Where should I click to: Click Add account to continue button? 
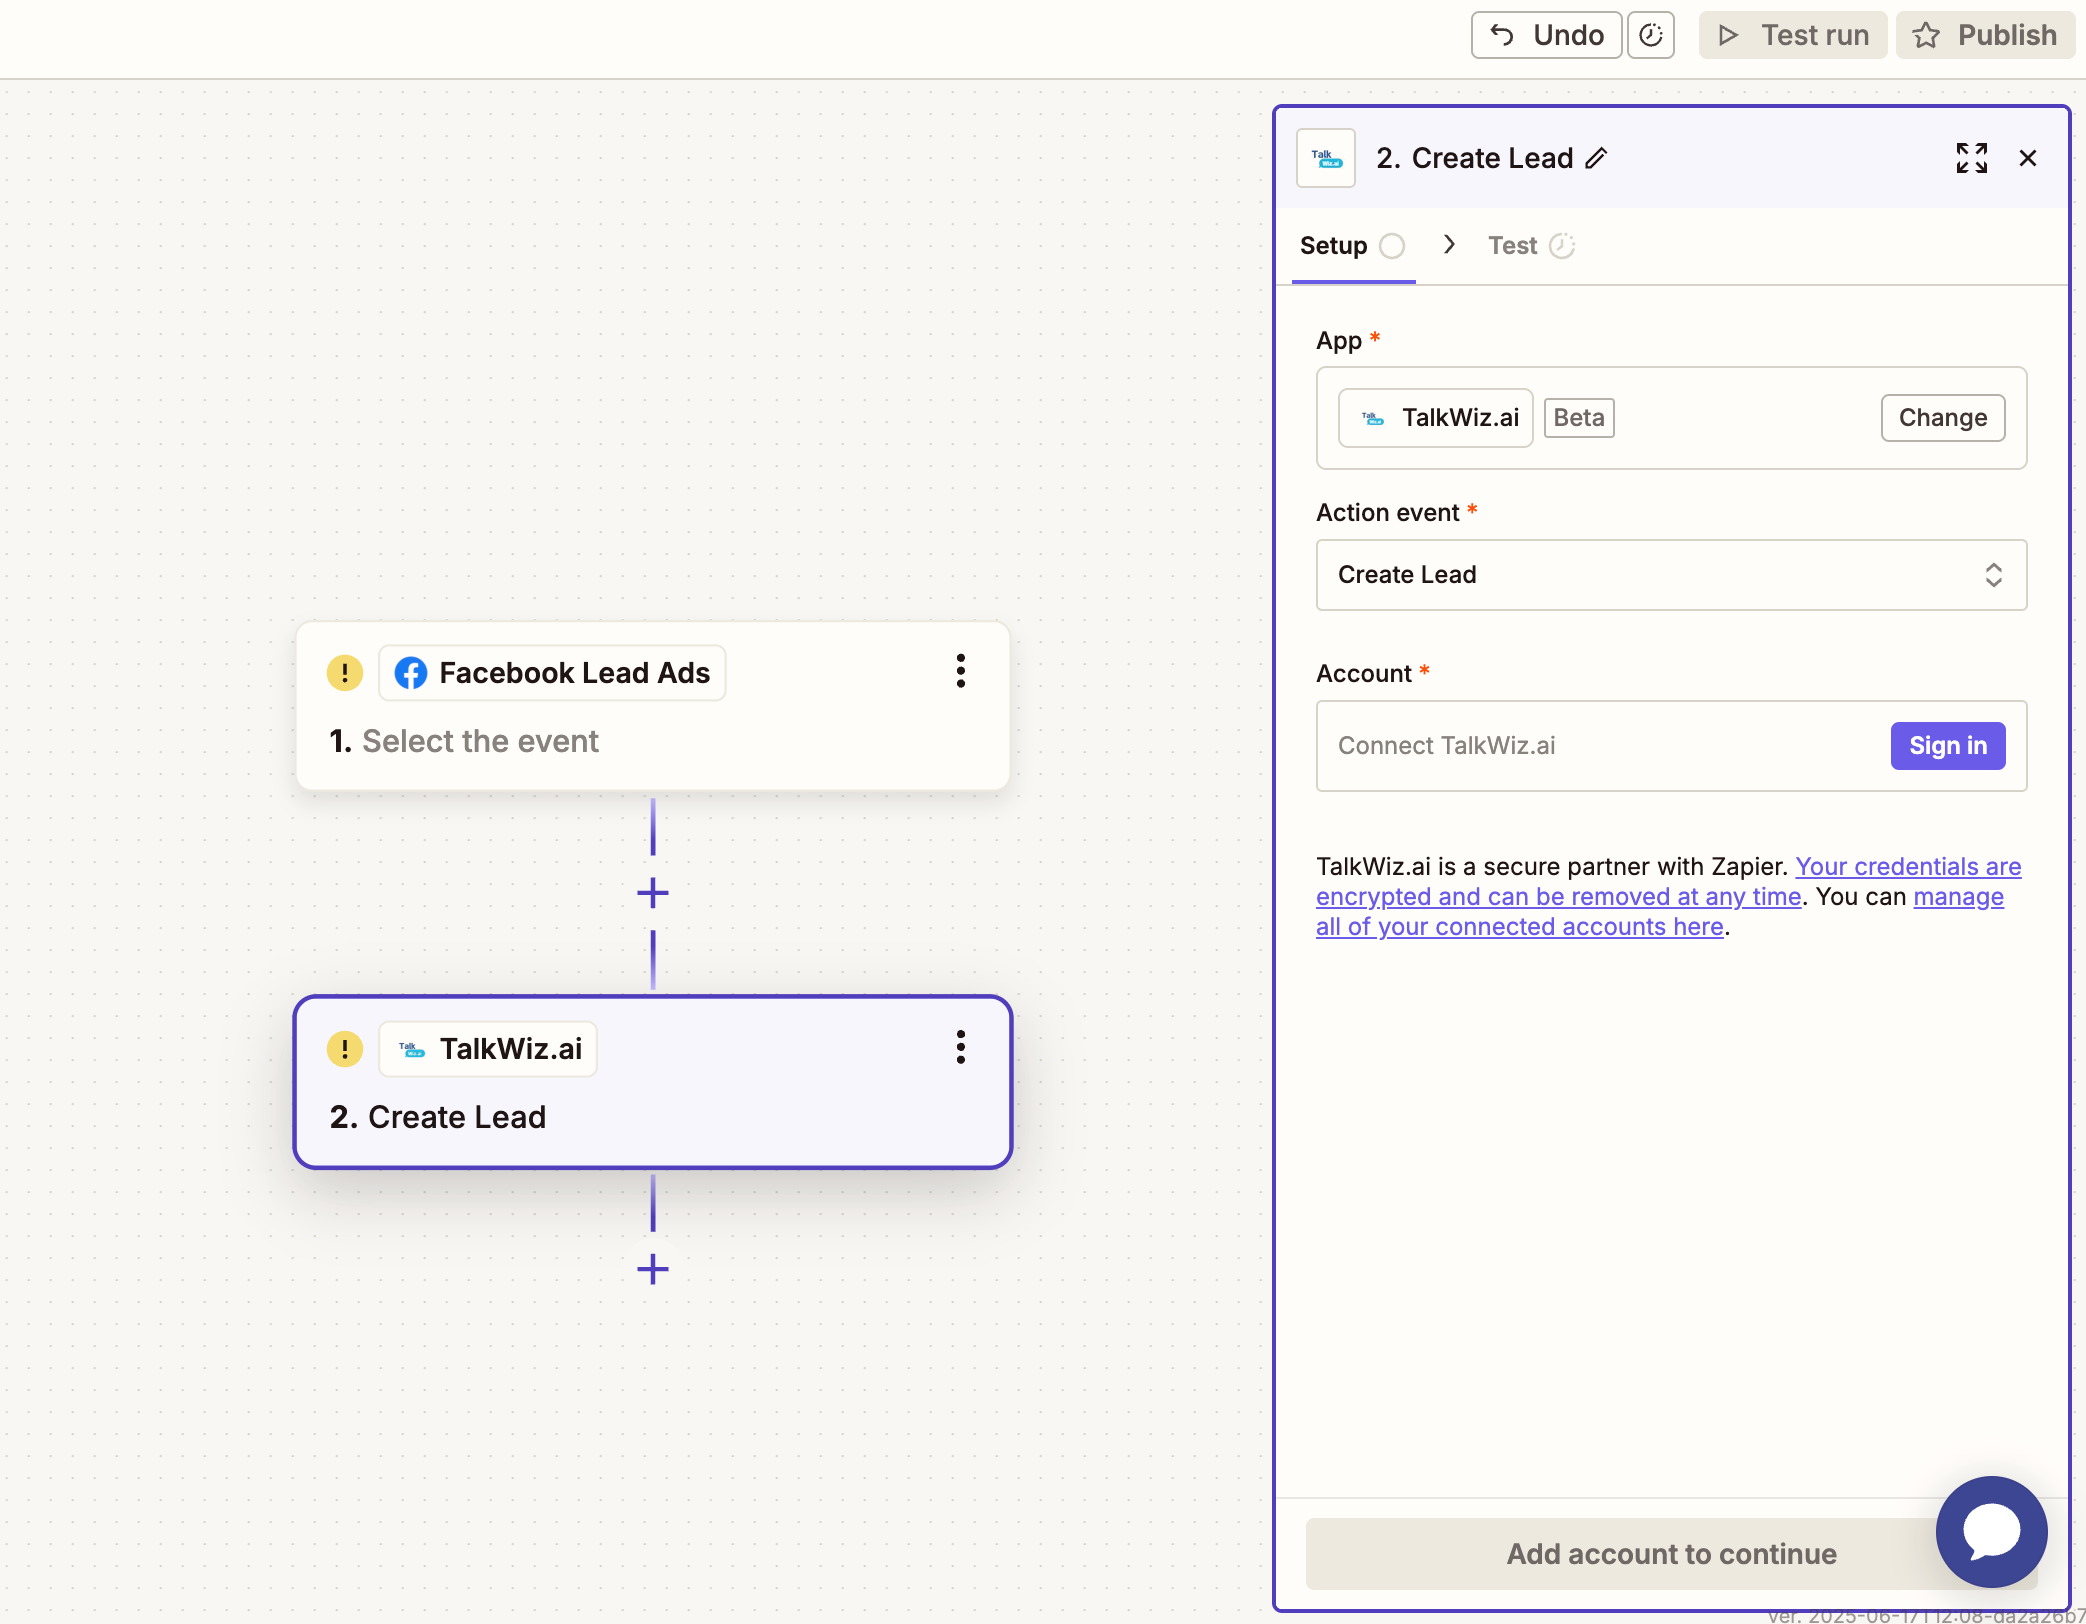pyautogui.click(x=1672, y=1554)
